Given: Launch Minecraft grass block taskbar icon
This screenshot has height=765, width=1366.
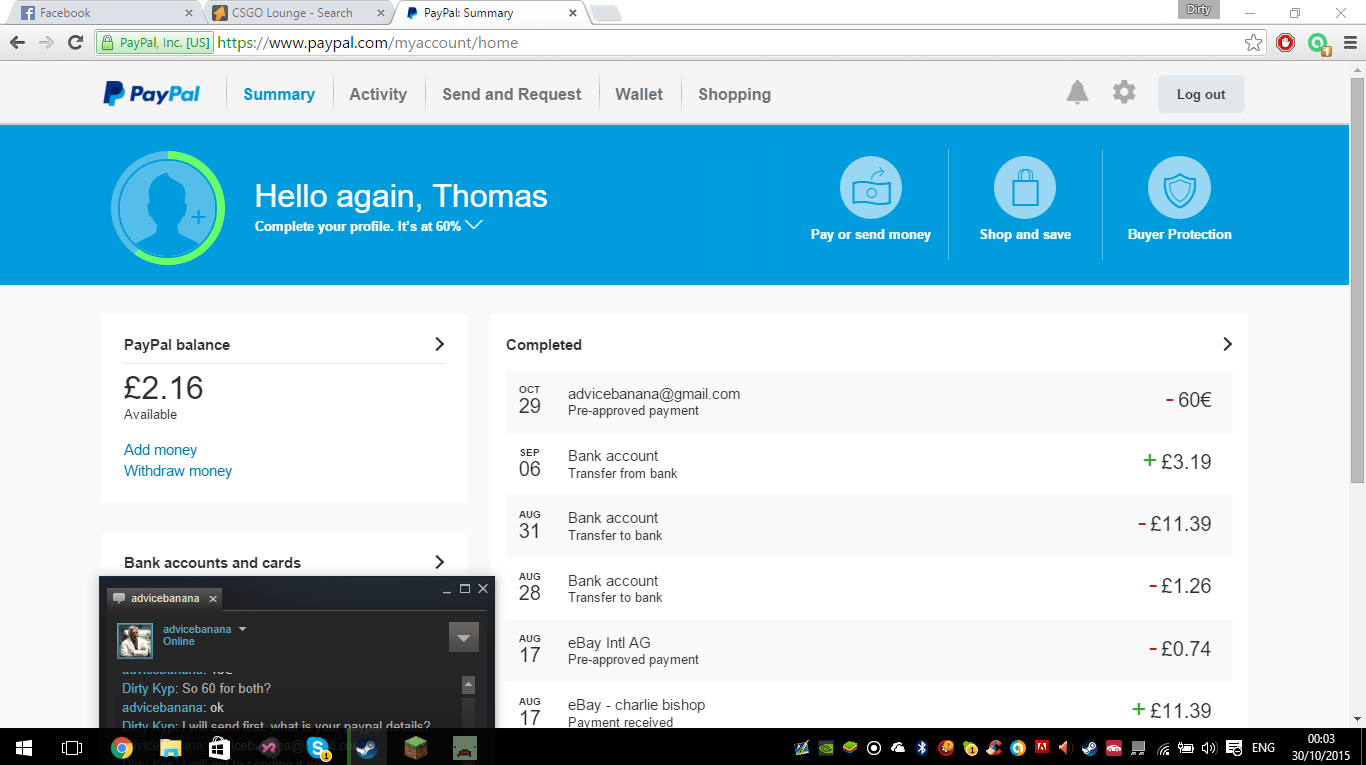Looking at the screenshot, I should 416,747.
